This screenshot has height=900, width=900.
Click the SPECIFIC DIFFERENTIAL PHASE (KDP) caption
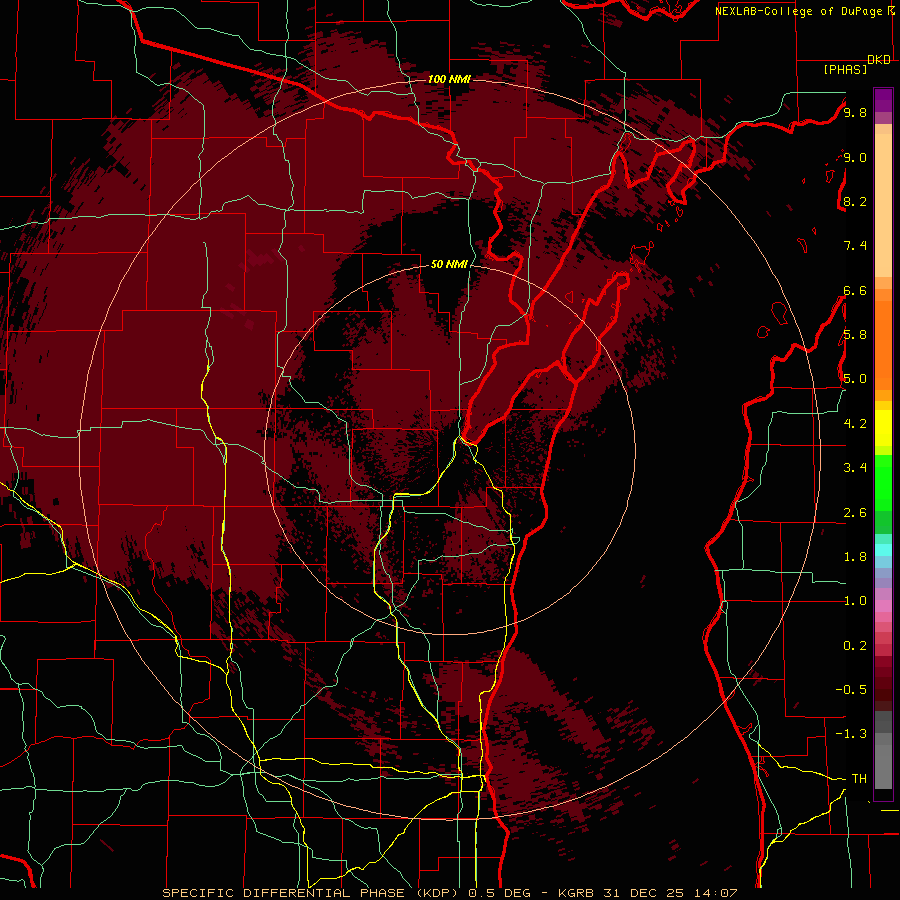coord(313,893)
